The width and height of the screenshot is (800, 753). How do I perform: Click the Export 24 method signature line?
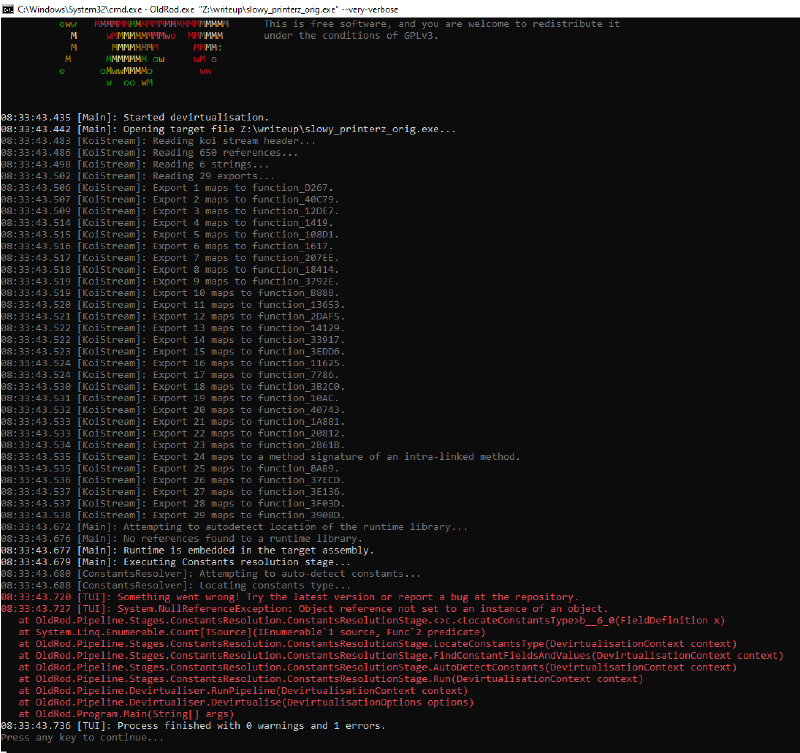pyautogui.click(x=298, y=456)
